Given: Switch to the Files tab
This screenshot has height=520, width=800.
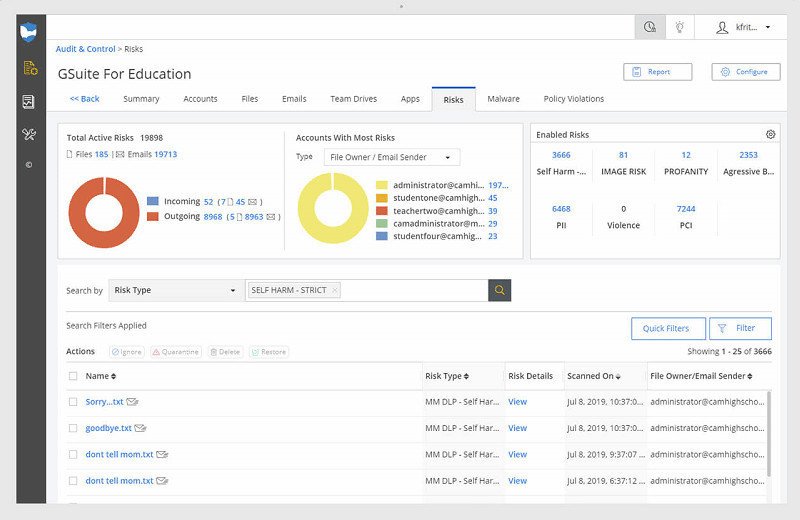Looking at the screenshot, I should (x=249, y=99).
